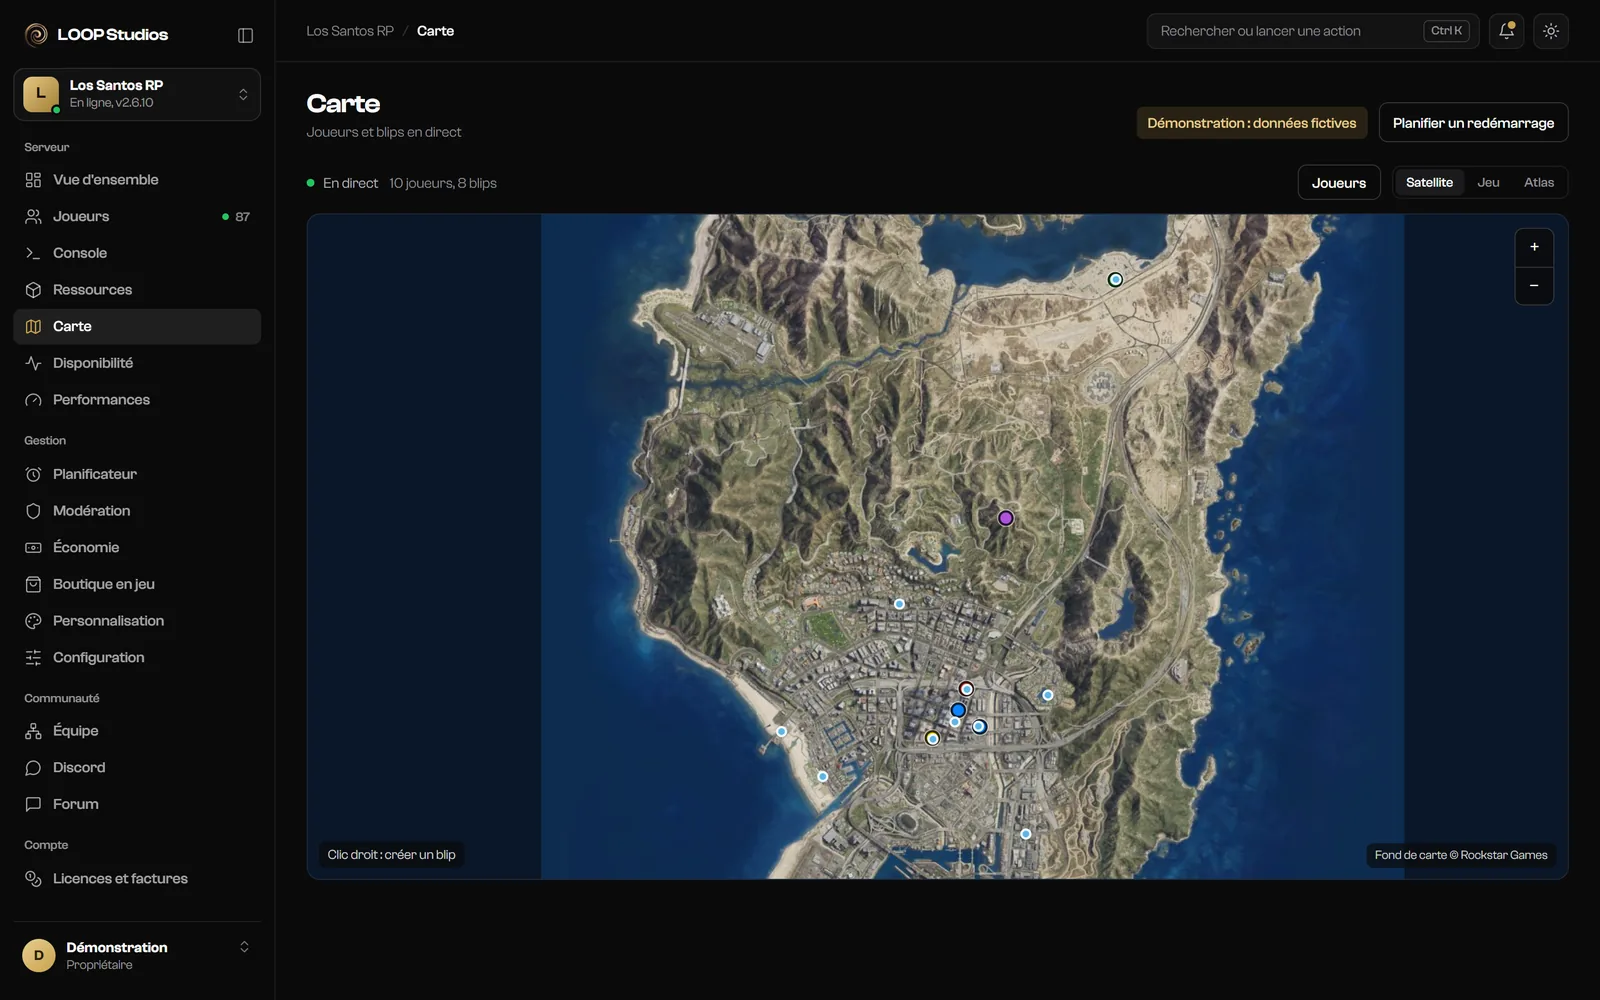The width and height of the screenshot is (1600, 1000).
Task: Select Carte in sidebar menu
Action: 137,326
